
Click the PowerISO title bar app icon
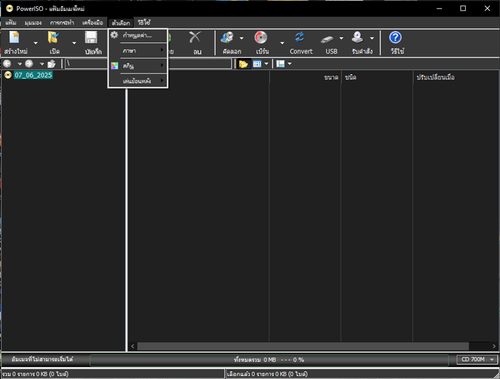[x=9, y=8]
